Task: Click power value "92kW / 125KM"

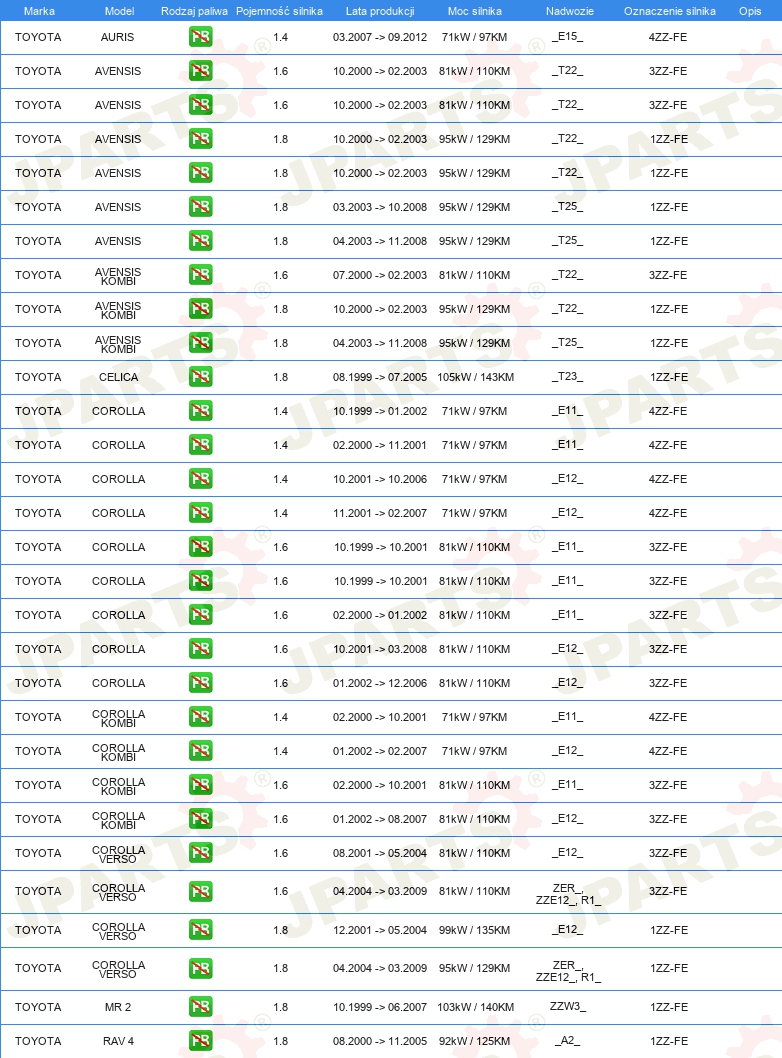Action: (x=474, y=1041)
